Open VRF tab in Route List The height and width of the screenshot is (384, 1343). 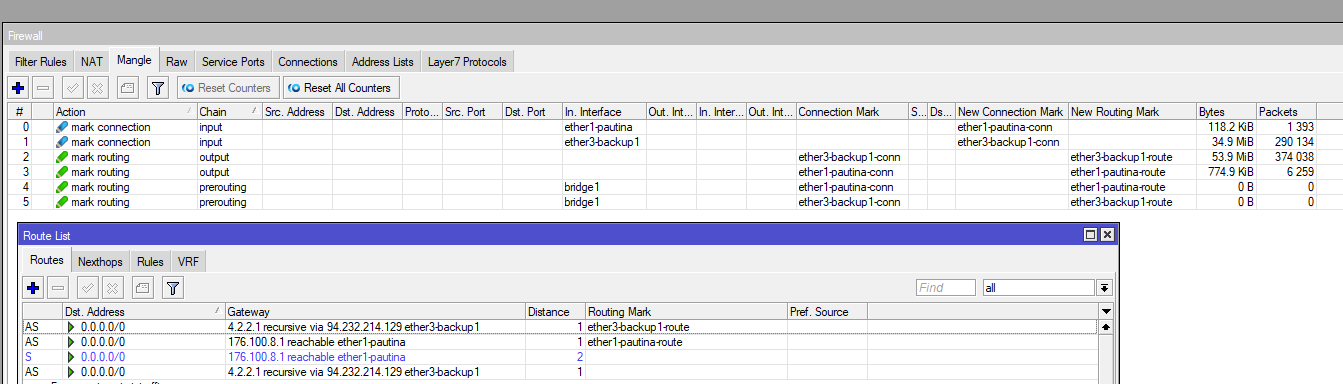point(188,262)
